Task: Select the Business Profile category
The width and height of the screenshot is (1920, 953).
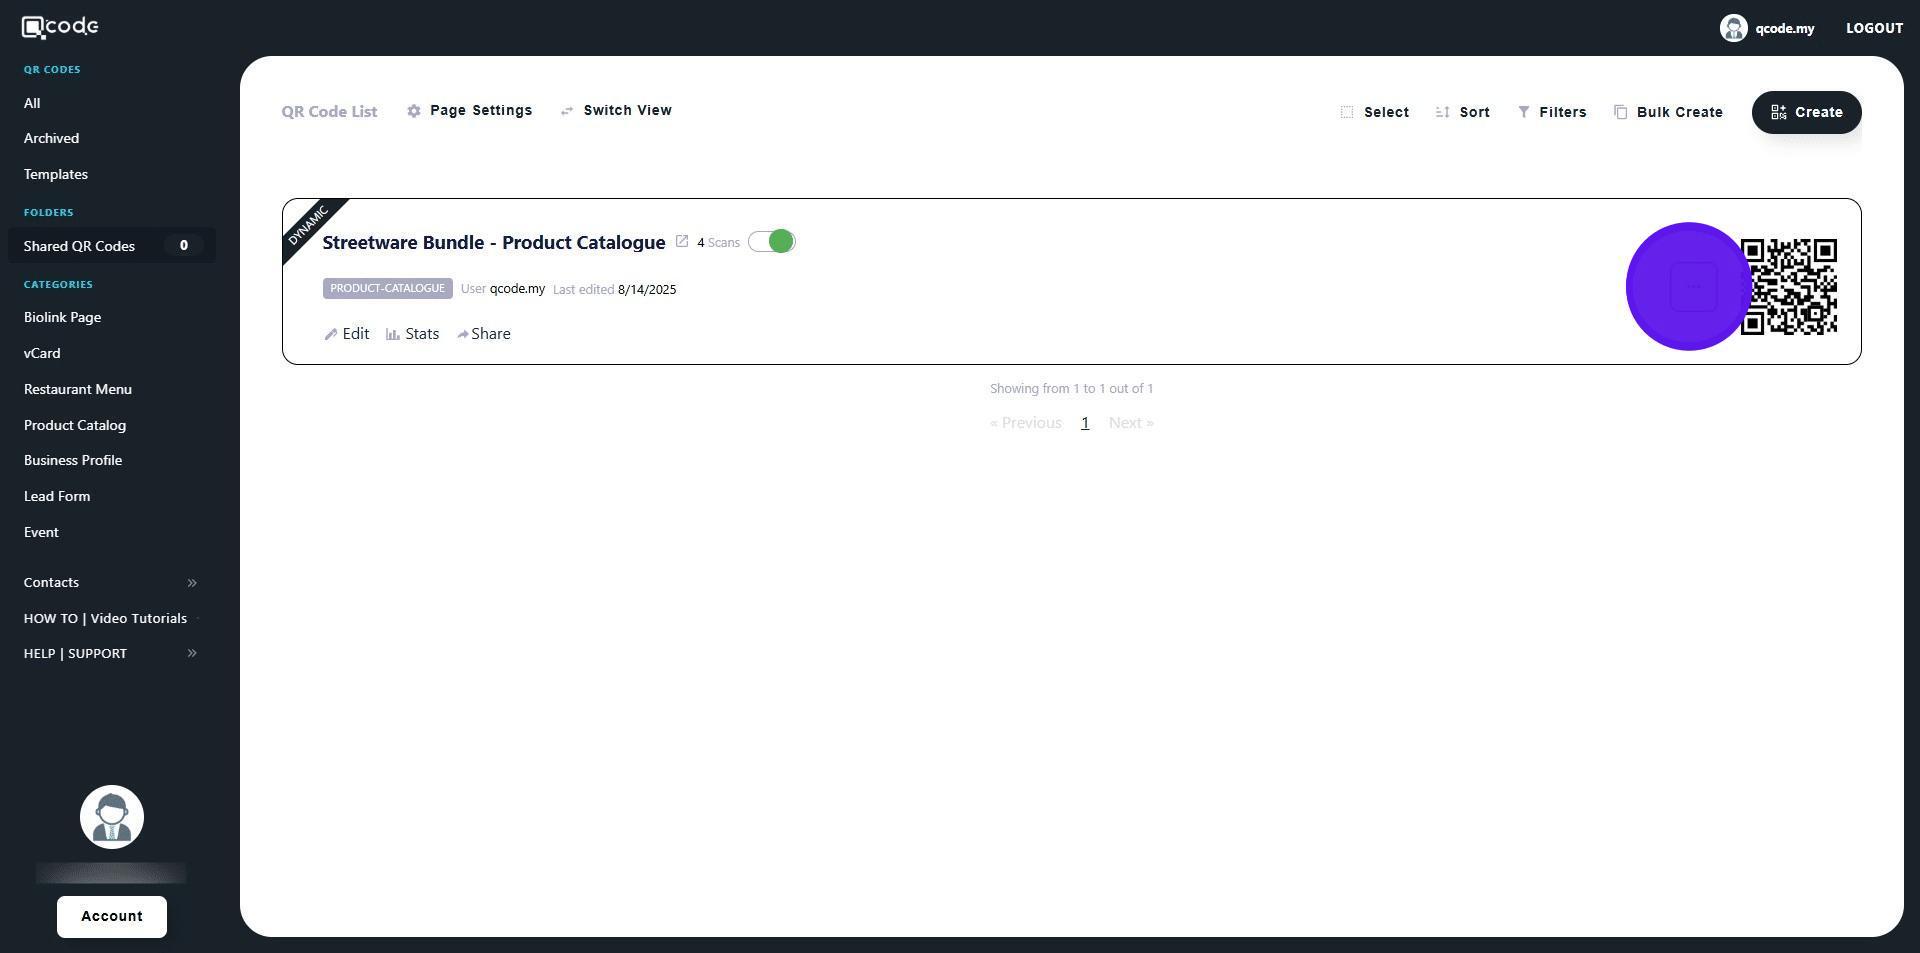Action: click(73, 460)
